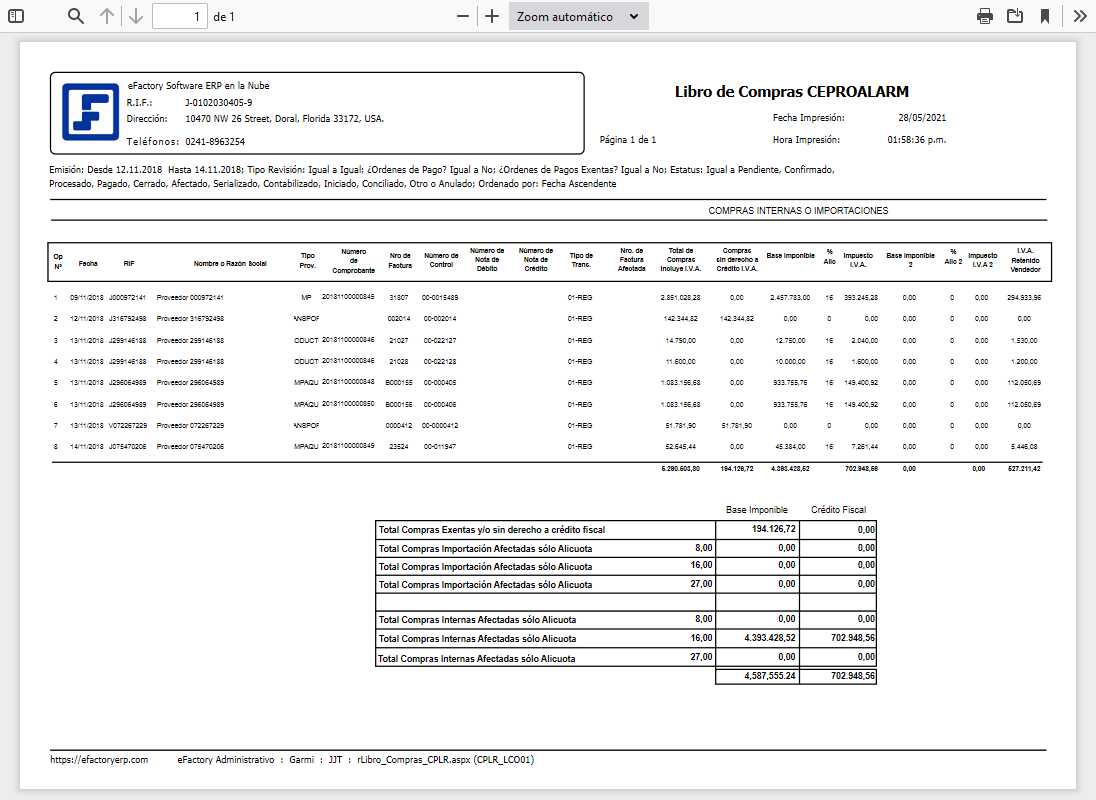Viewport: 1096px width, 800px height.
Task: Expand the tools menu chevrons
Action: (x=1080, y=16)
